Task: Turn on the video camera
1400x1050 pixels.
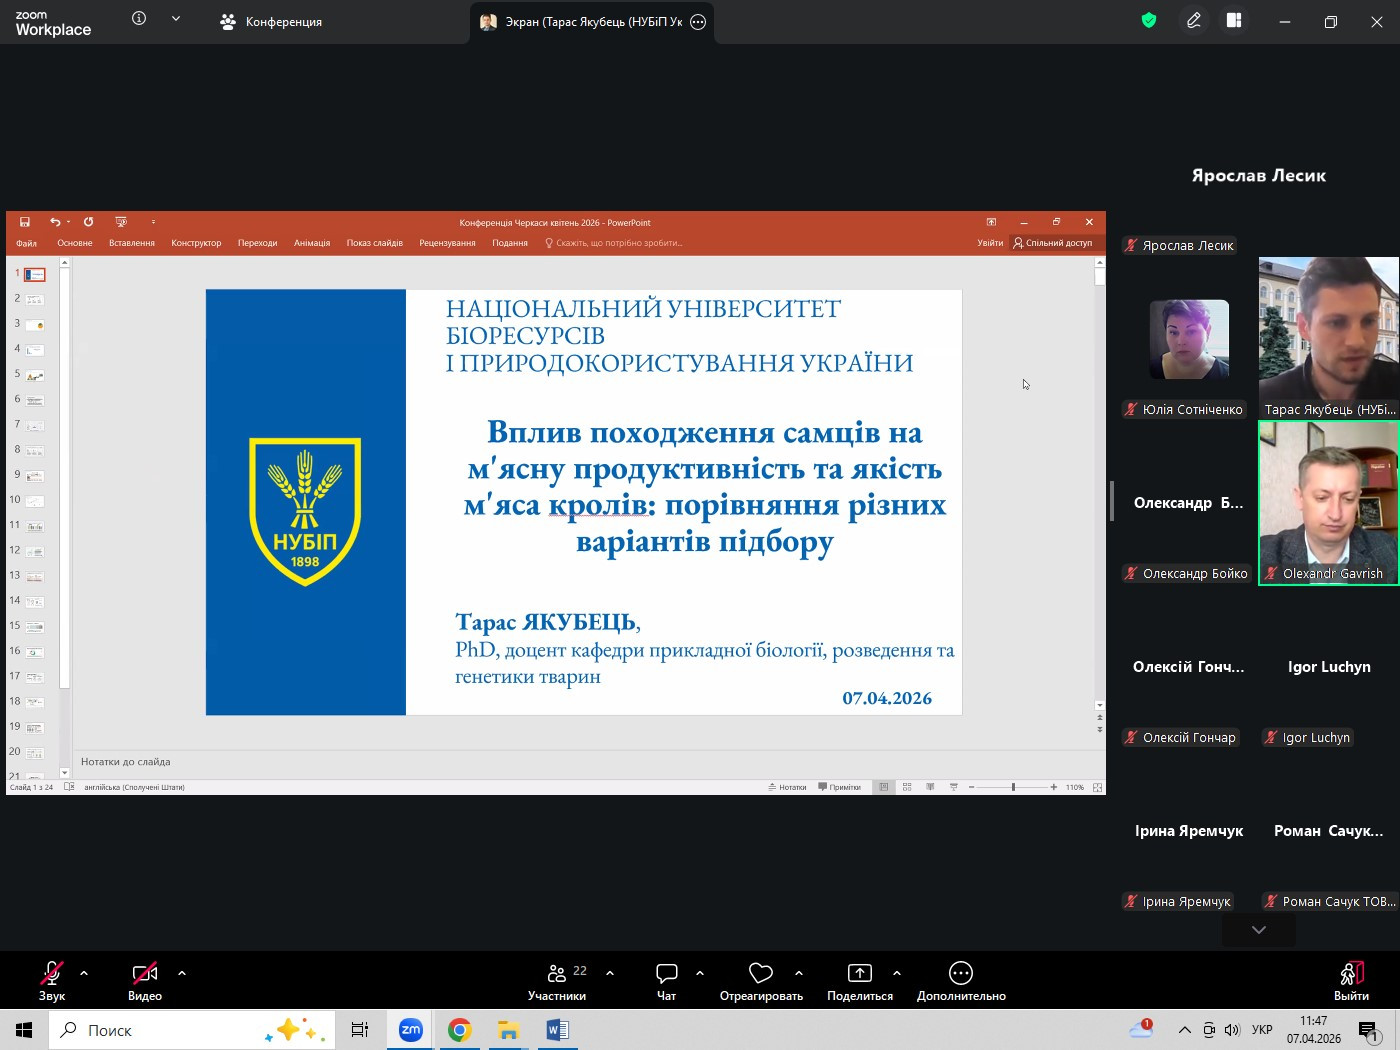Action: 145,980
